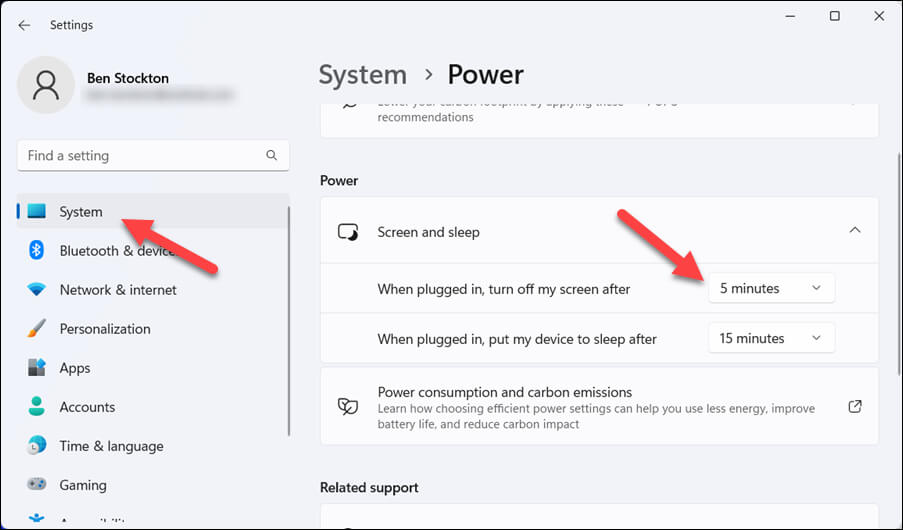Click the Personalization paintbrush icon
Viewport: 903px width, 530px height.
pos(37,329)
